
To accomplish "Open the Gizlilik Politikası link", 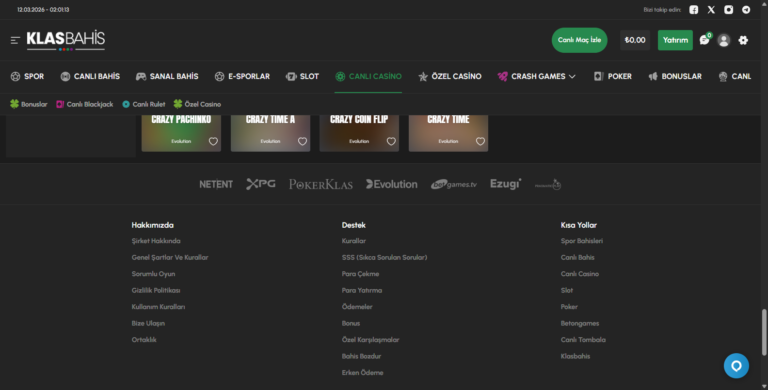I will (x=156, y=291).
